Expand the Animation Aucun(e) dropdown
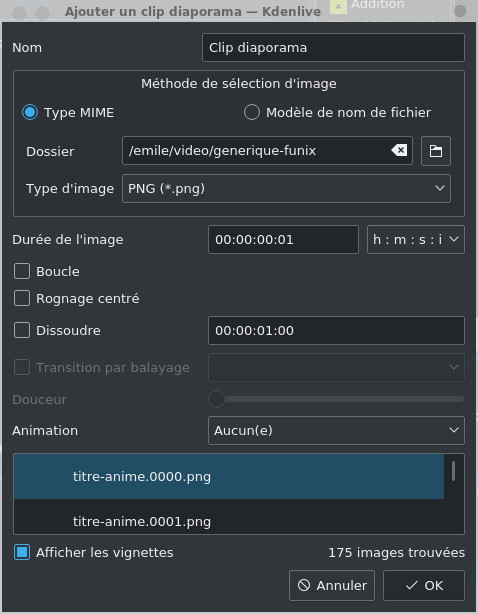The width and height of the screenshot is (478, 614). 336,430
